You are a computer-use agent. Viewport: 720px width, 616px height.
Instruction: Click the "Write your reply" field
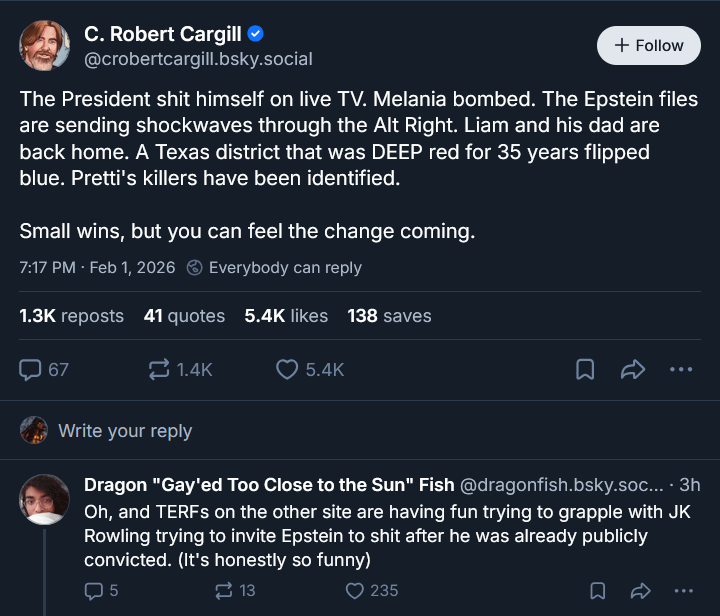125,431
